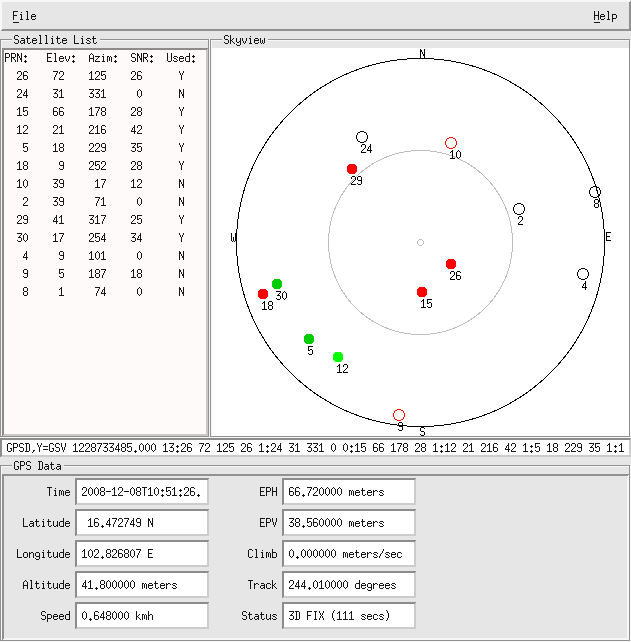631x642 pixels.
Task: Click the Azim: column header
Action: point(103,58)
